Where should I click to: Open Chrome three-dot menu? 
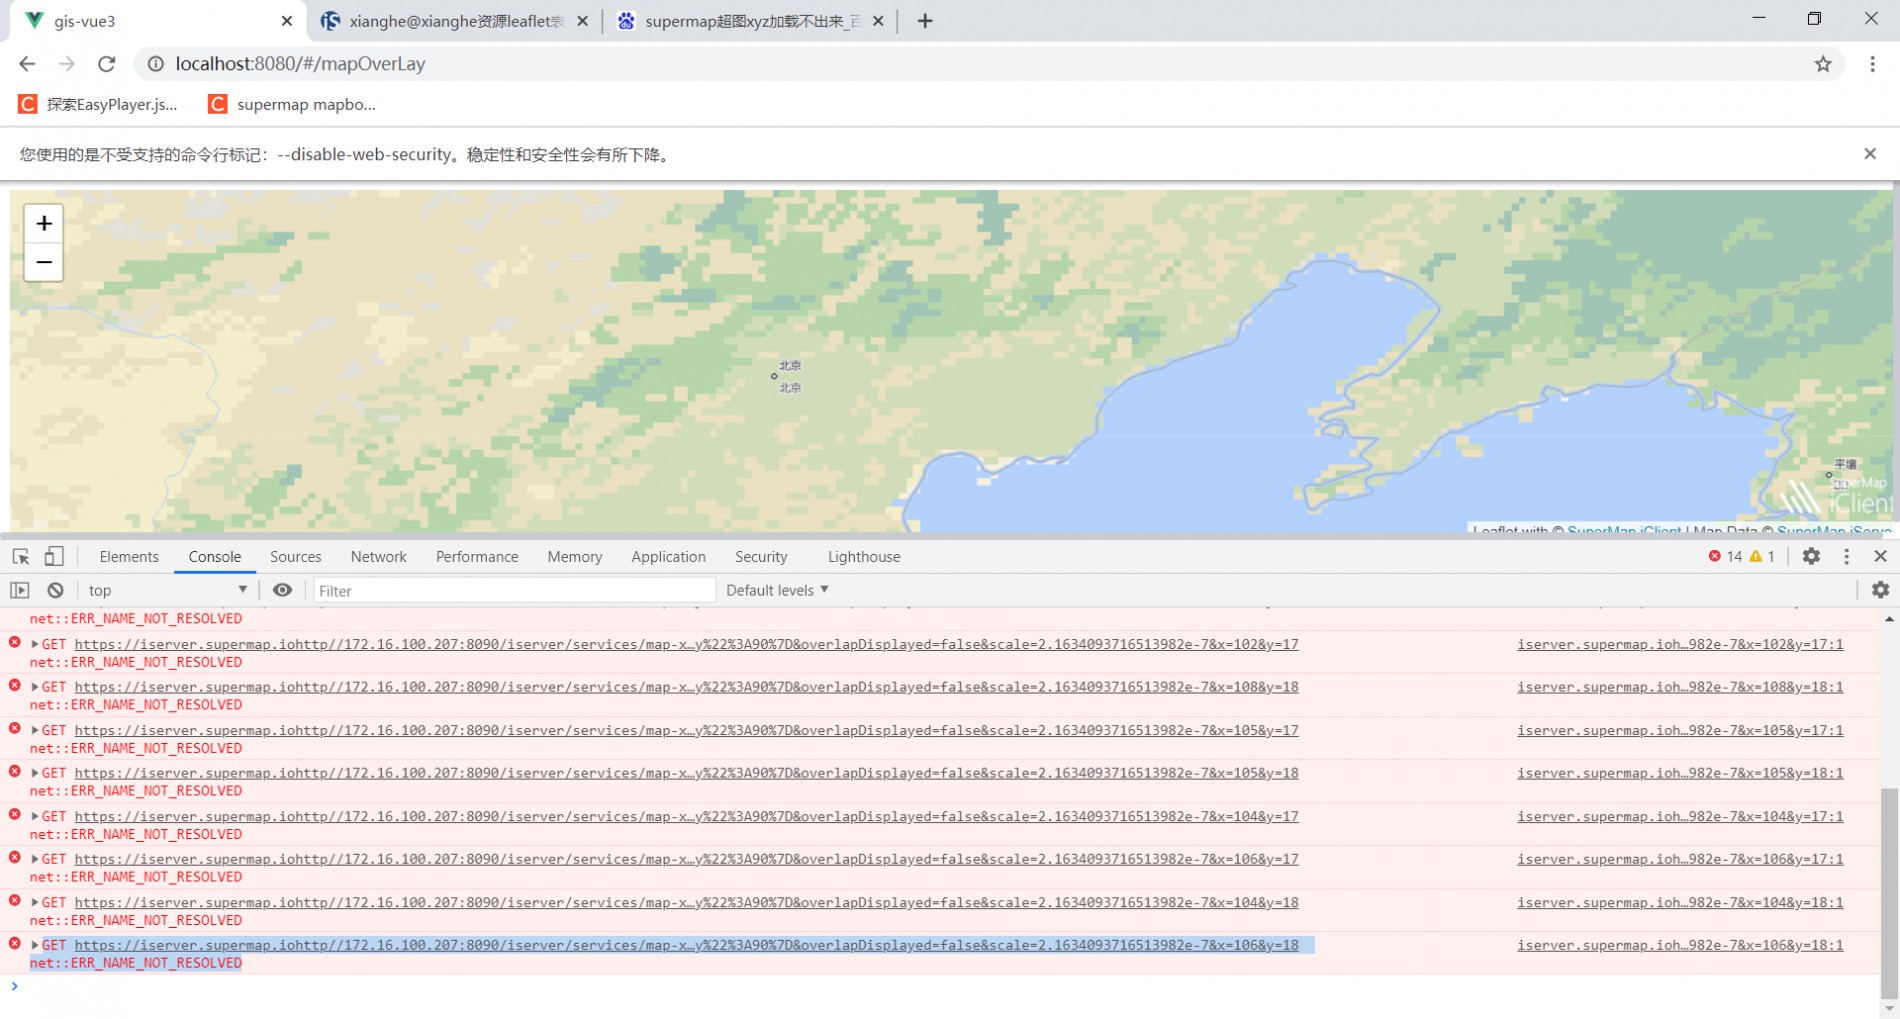click(x=1872, y=64)
